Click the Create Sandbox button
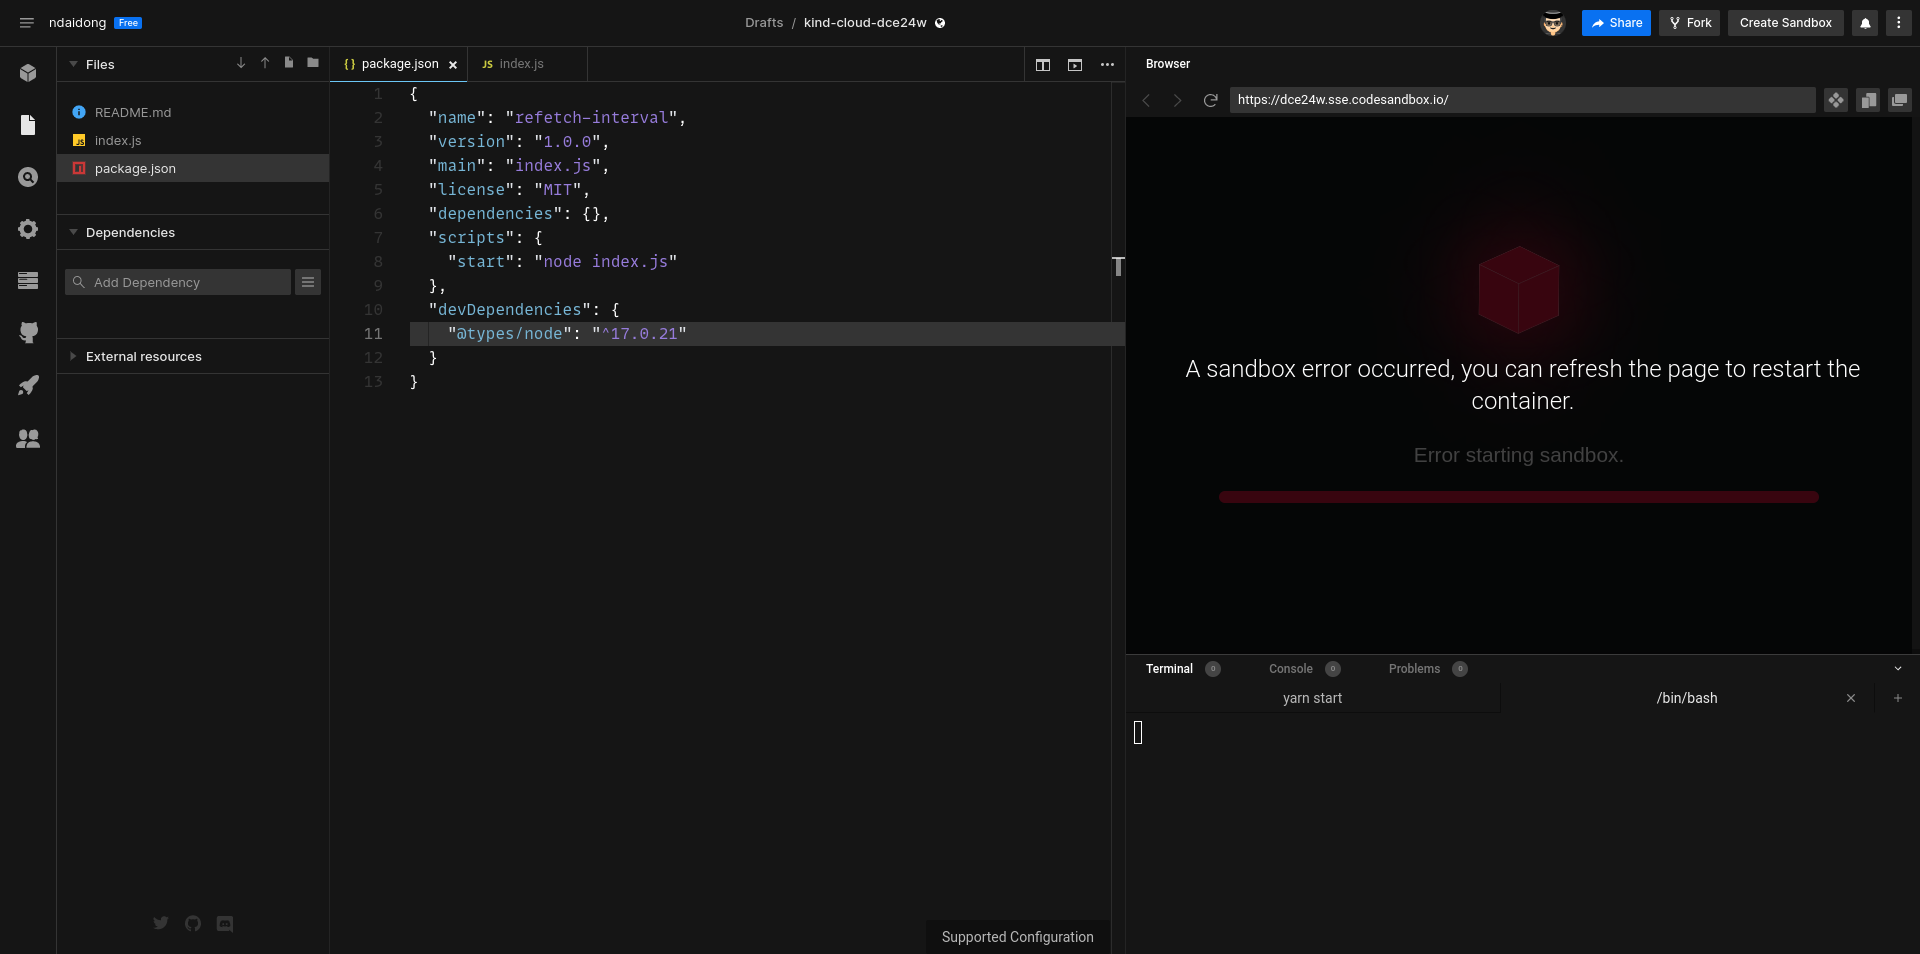The height and width of the screenshot is (954, 1920). [x=1785, y=22]
